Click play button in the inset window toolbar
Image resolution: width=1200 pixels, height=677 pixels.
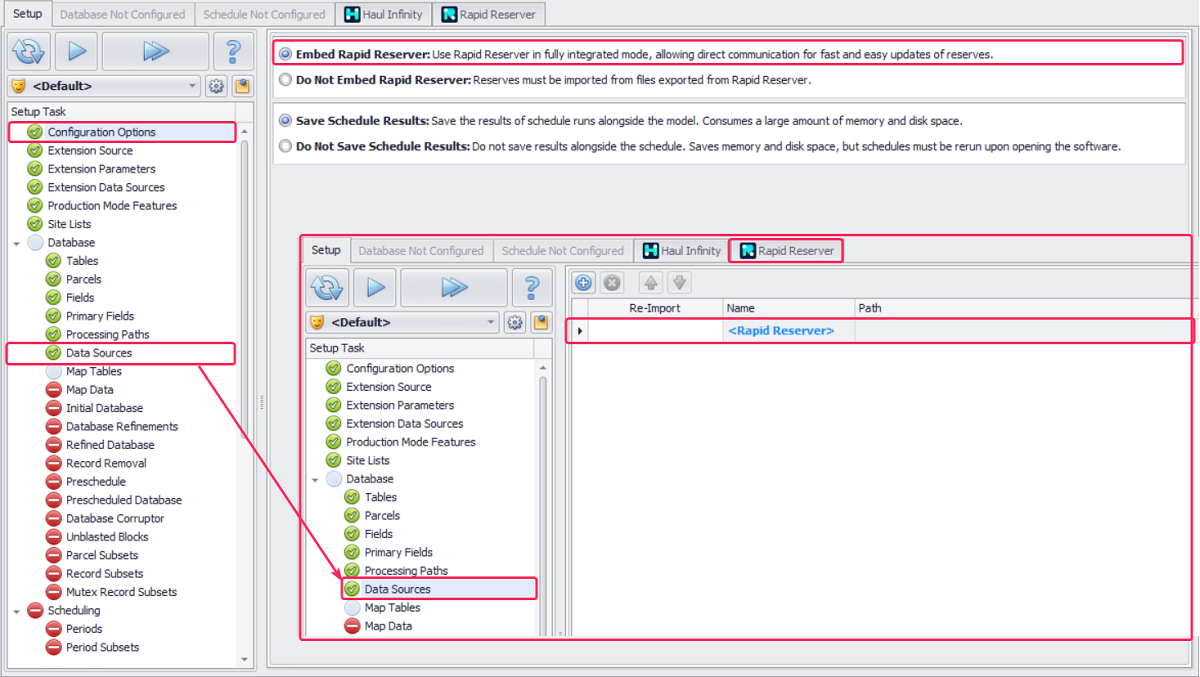(375, 288)
